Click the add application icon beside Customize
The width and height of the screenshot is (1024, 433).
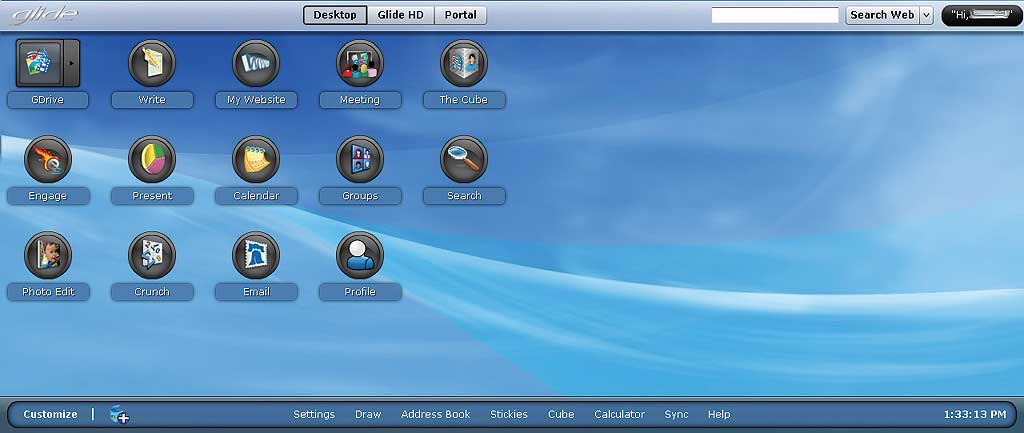tap(119, 414)
